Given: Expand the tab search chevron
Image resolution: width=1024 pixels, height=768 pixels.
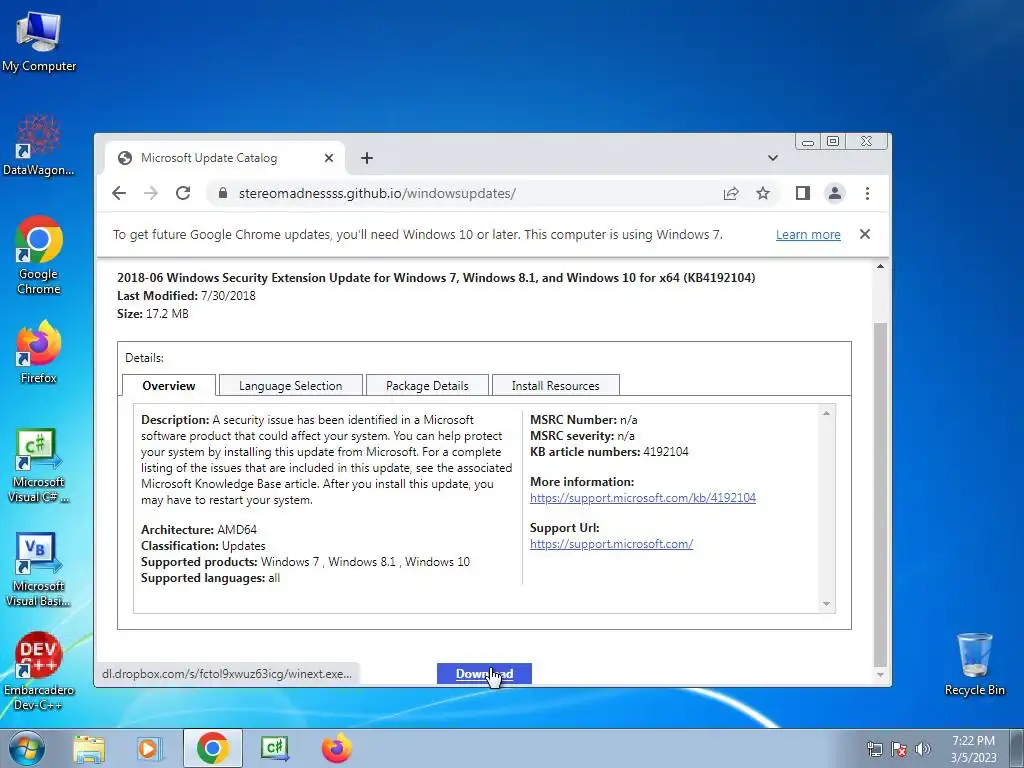Looking at the screenshot, I should [x=773, y=158].
